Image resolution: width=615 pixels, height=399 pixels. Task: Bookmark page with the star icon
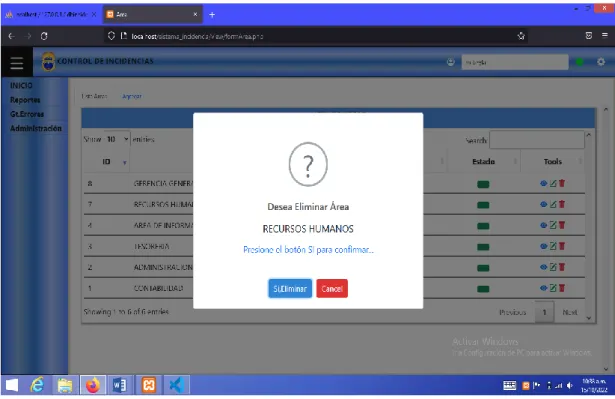pyautogui.click(x=520, y=36)
